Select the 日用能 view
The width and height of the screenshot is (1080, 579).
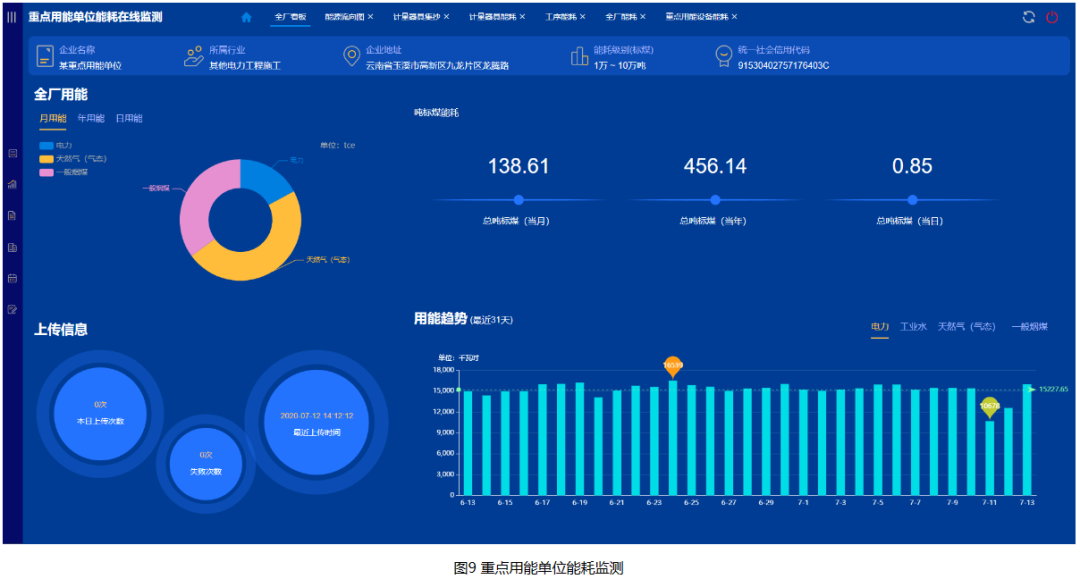[129, 118]
